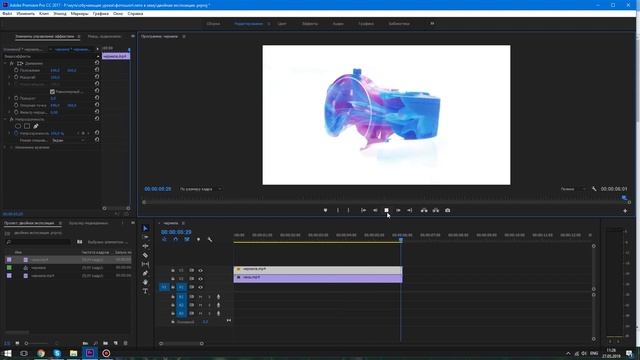Select the Selection tool in the tools panel
The image size is (640, 360).
tap(146, 229)
